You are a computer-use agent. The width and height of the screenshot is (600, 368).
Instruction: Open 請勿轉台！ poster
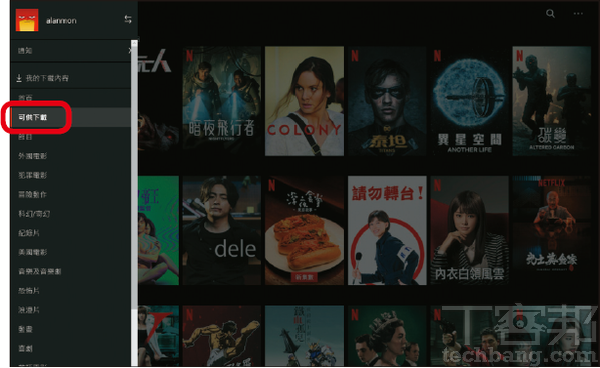point(387,230)
